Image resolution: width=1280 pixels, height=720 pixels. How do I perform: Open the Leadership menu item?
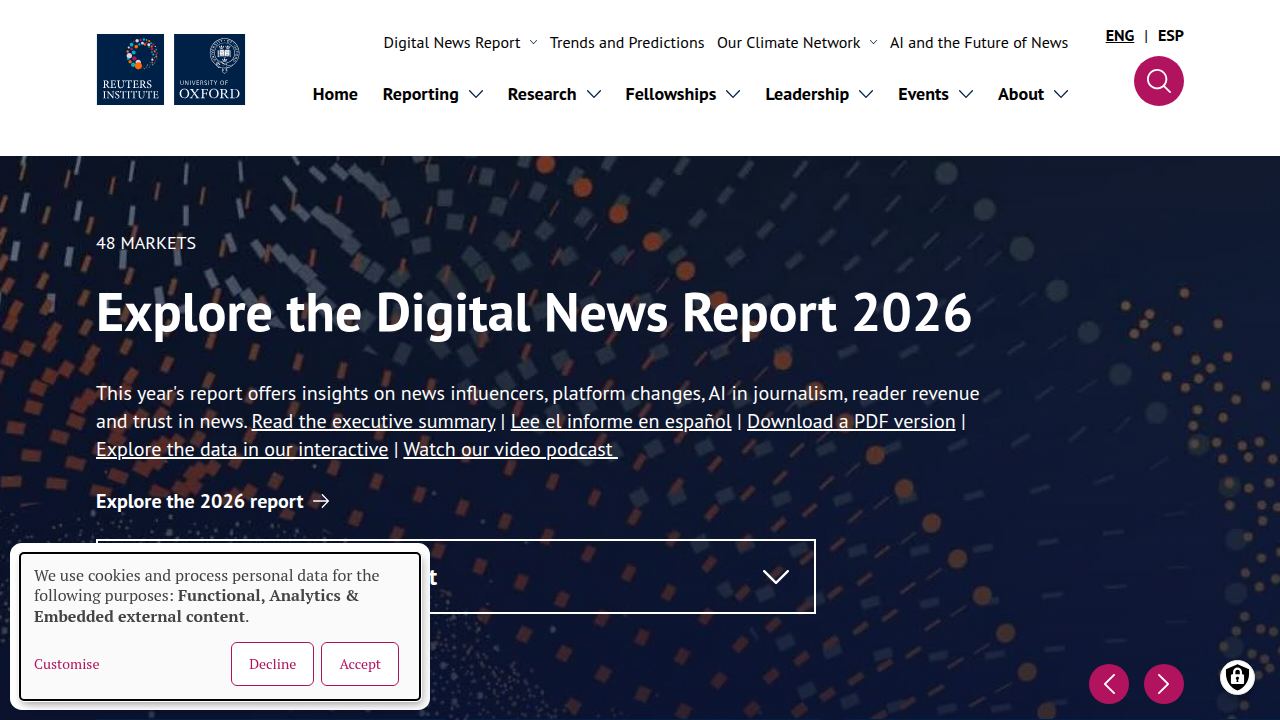pyautogui.click(x=807, y=94)
